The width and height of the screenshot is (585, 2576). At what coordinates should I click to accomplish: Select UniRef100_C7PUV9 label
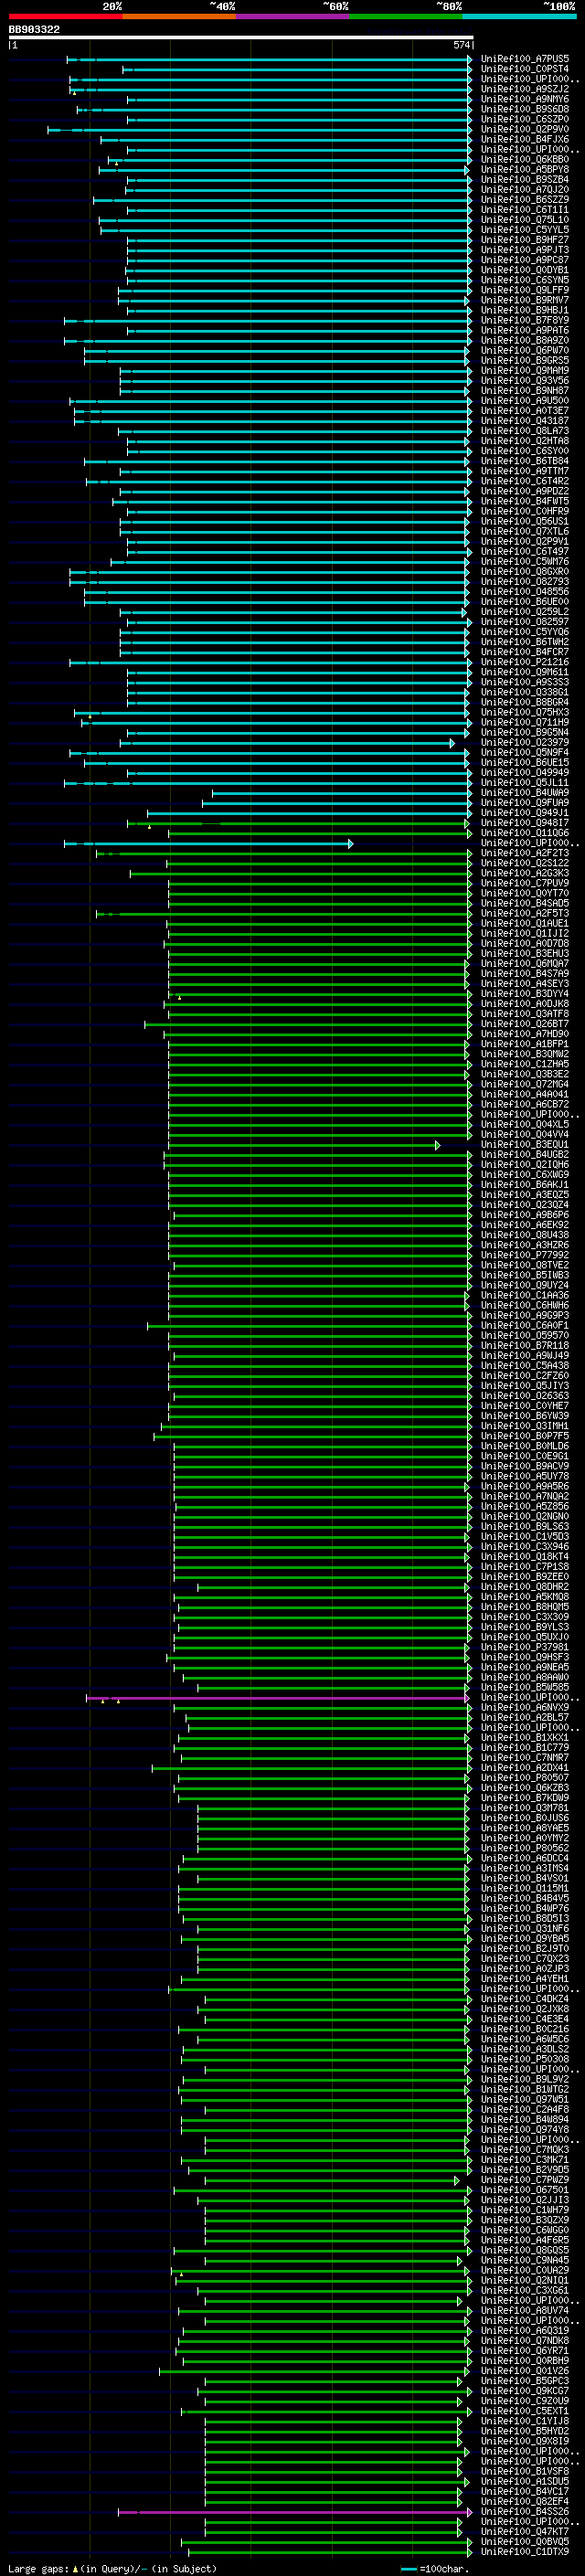[525, 883]
